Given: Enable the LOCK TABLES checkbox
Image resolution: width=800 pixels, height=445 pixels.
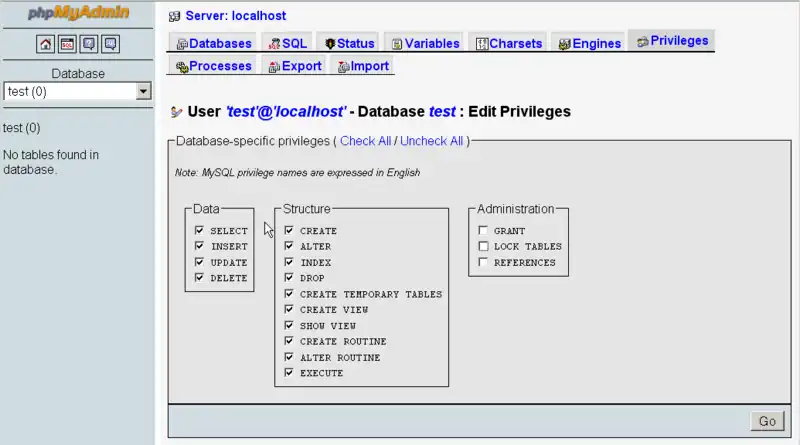Looking at the screenshot, I should point(483,246).
